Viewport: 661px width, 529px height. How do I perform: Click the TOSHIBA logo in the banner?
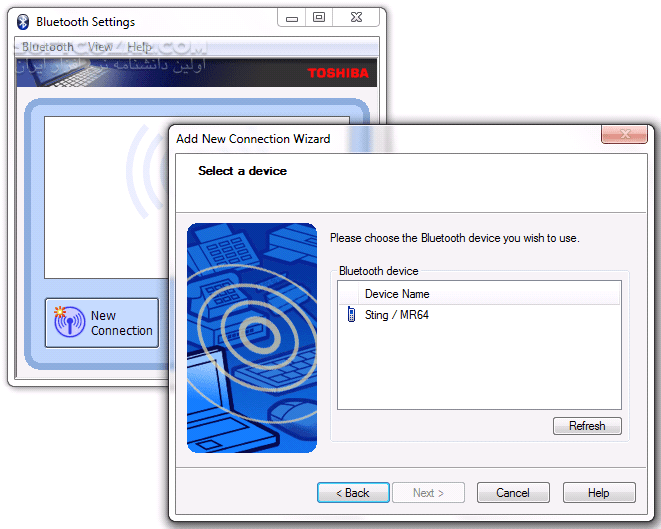[337, 73]
